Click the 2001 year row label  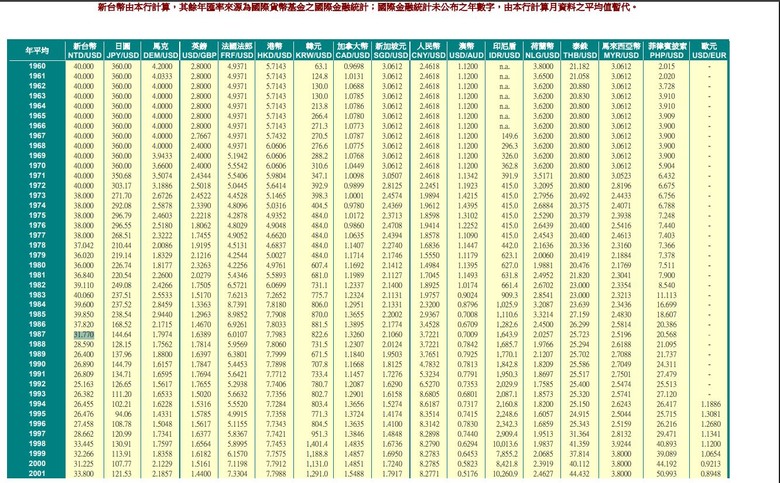coord(37,474)
